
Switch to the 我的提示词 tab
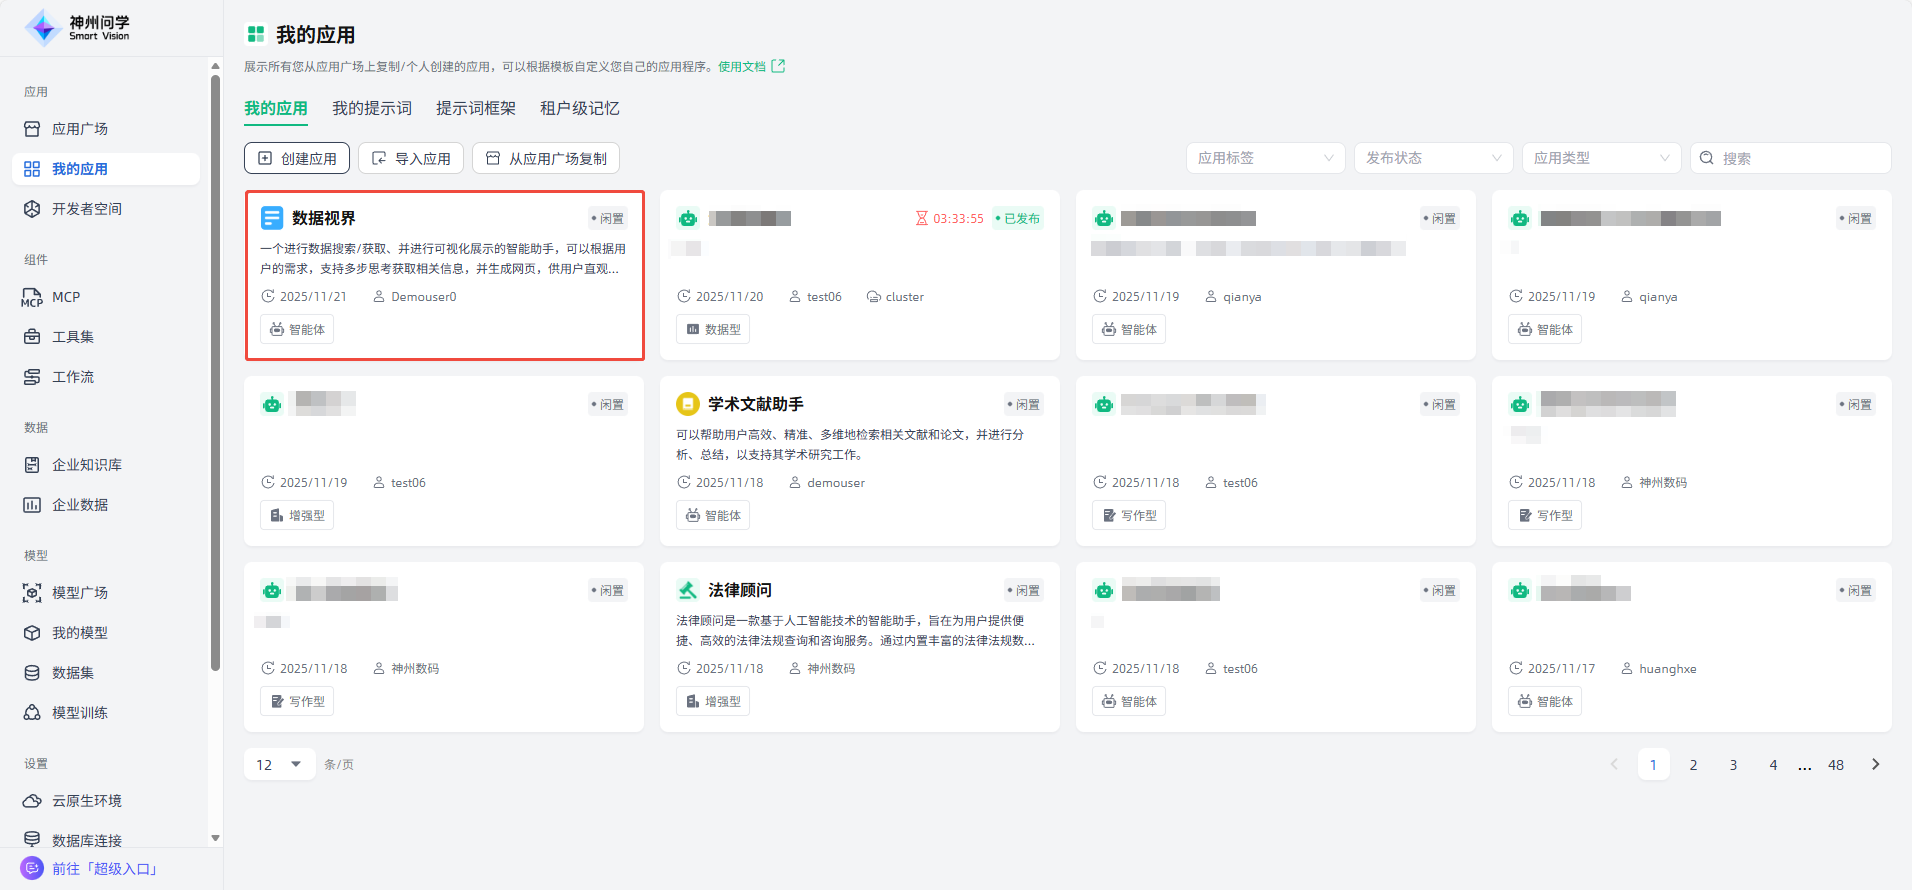pos(372,108)
